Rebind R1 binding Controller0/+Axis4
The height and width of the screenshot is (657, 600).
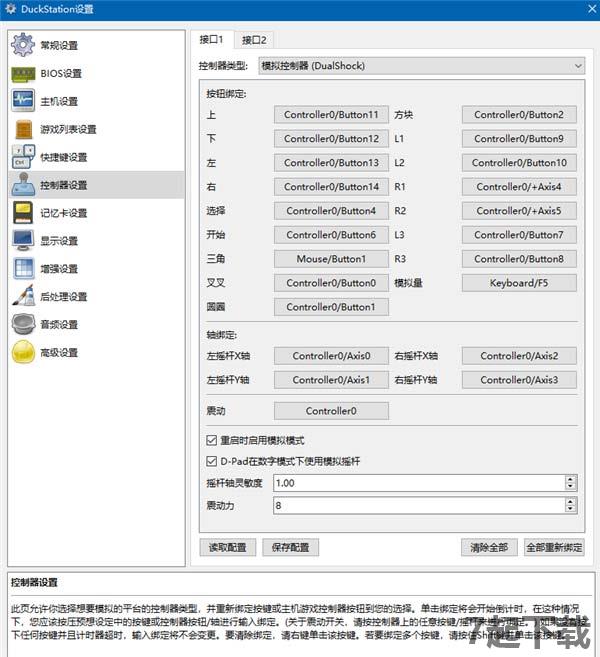click(519, 187)
